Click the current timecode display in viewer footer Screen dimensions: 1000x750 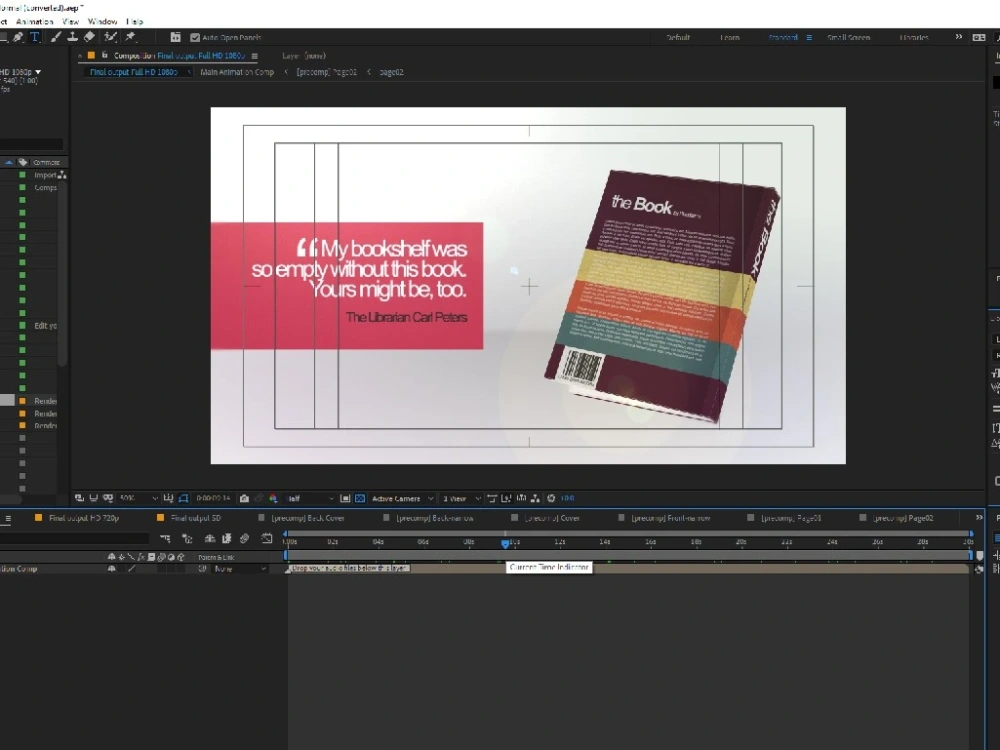click(213, 498)
